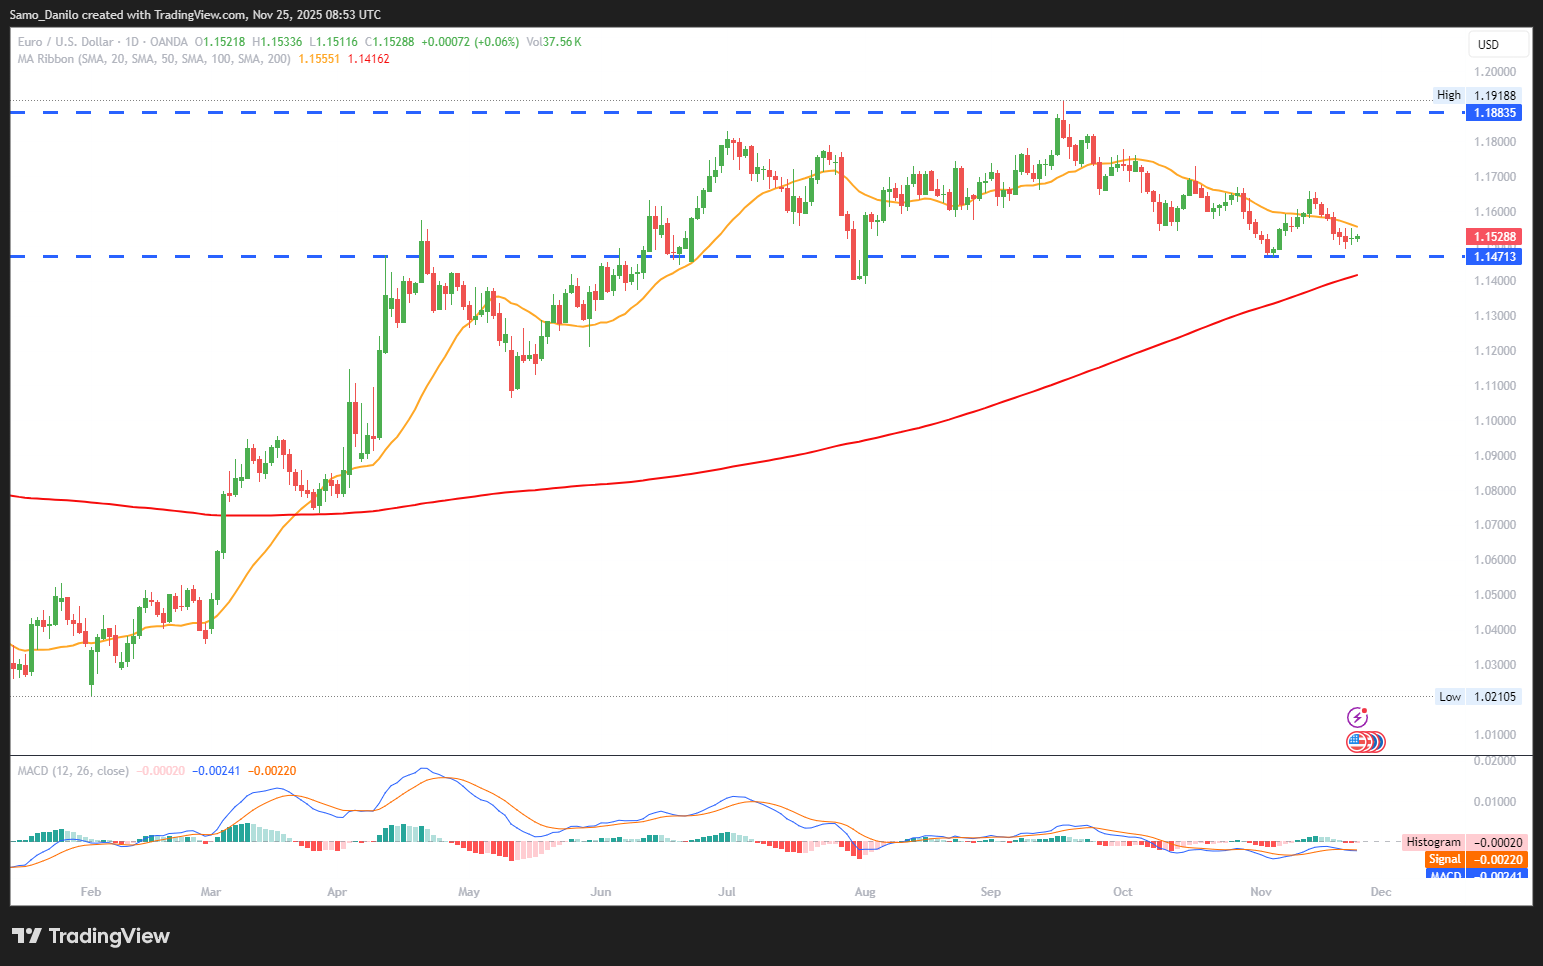Screen dimensions: 1543x966
Task: Open the USD currency selector
Action: point(1497,44)
